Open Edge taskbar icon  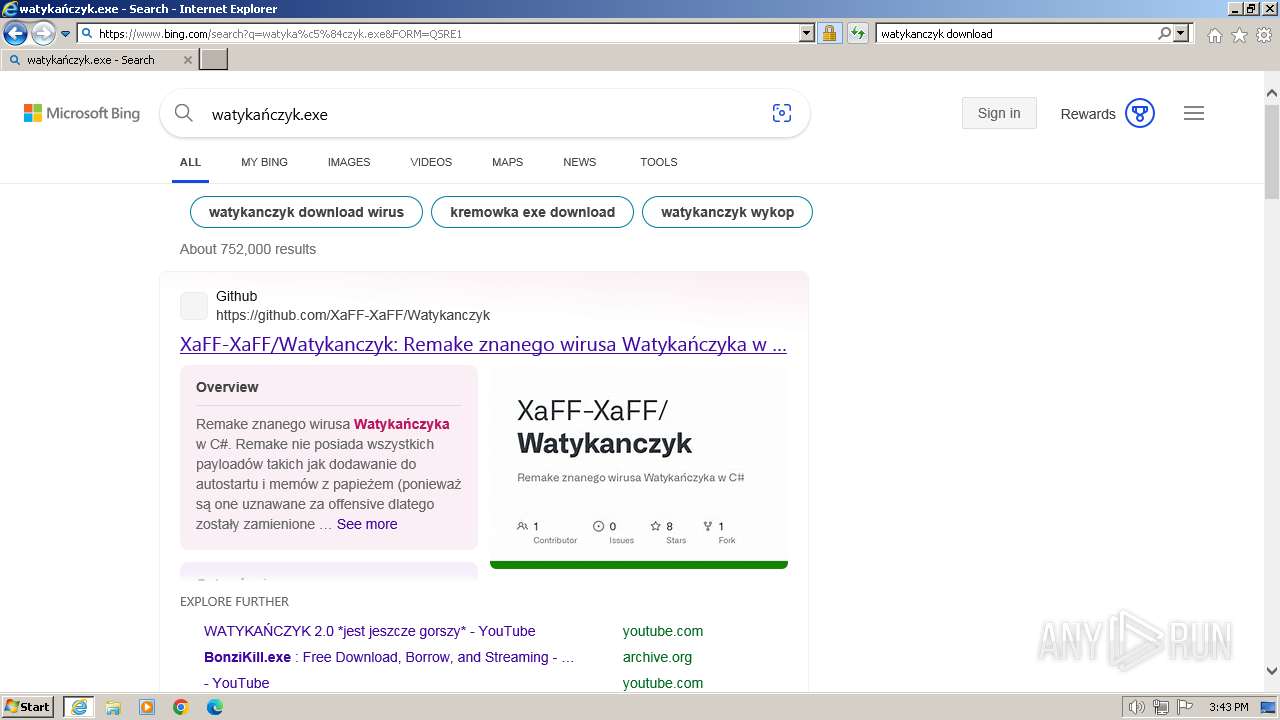click(215, 707)
